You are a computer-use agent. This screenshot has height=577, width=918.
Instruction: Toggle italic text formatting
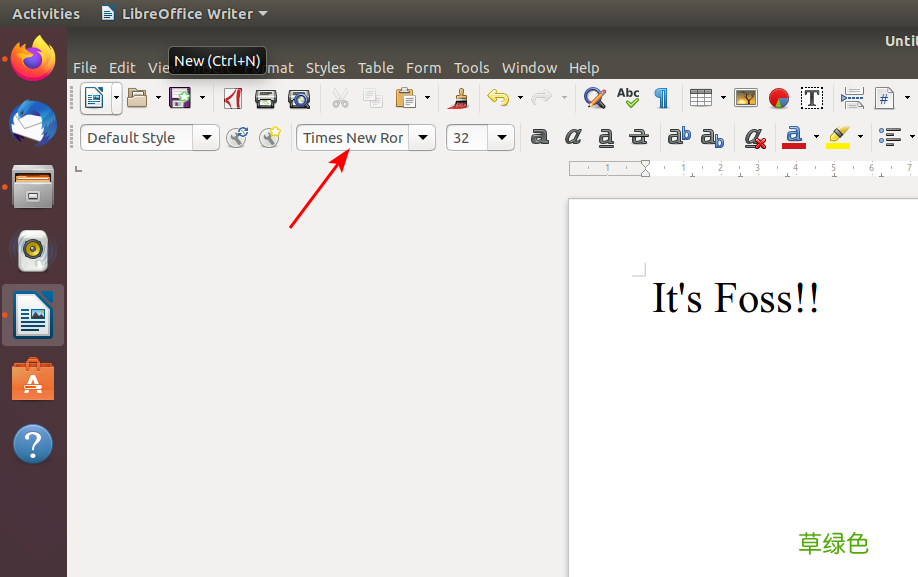(573, 137)
